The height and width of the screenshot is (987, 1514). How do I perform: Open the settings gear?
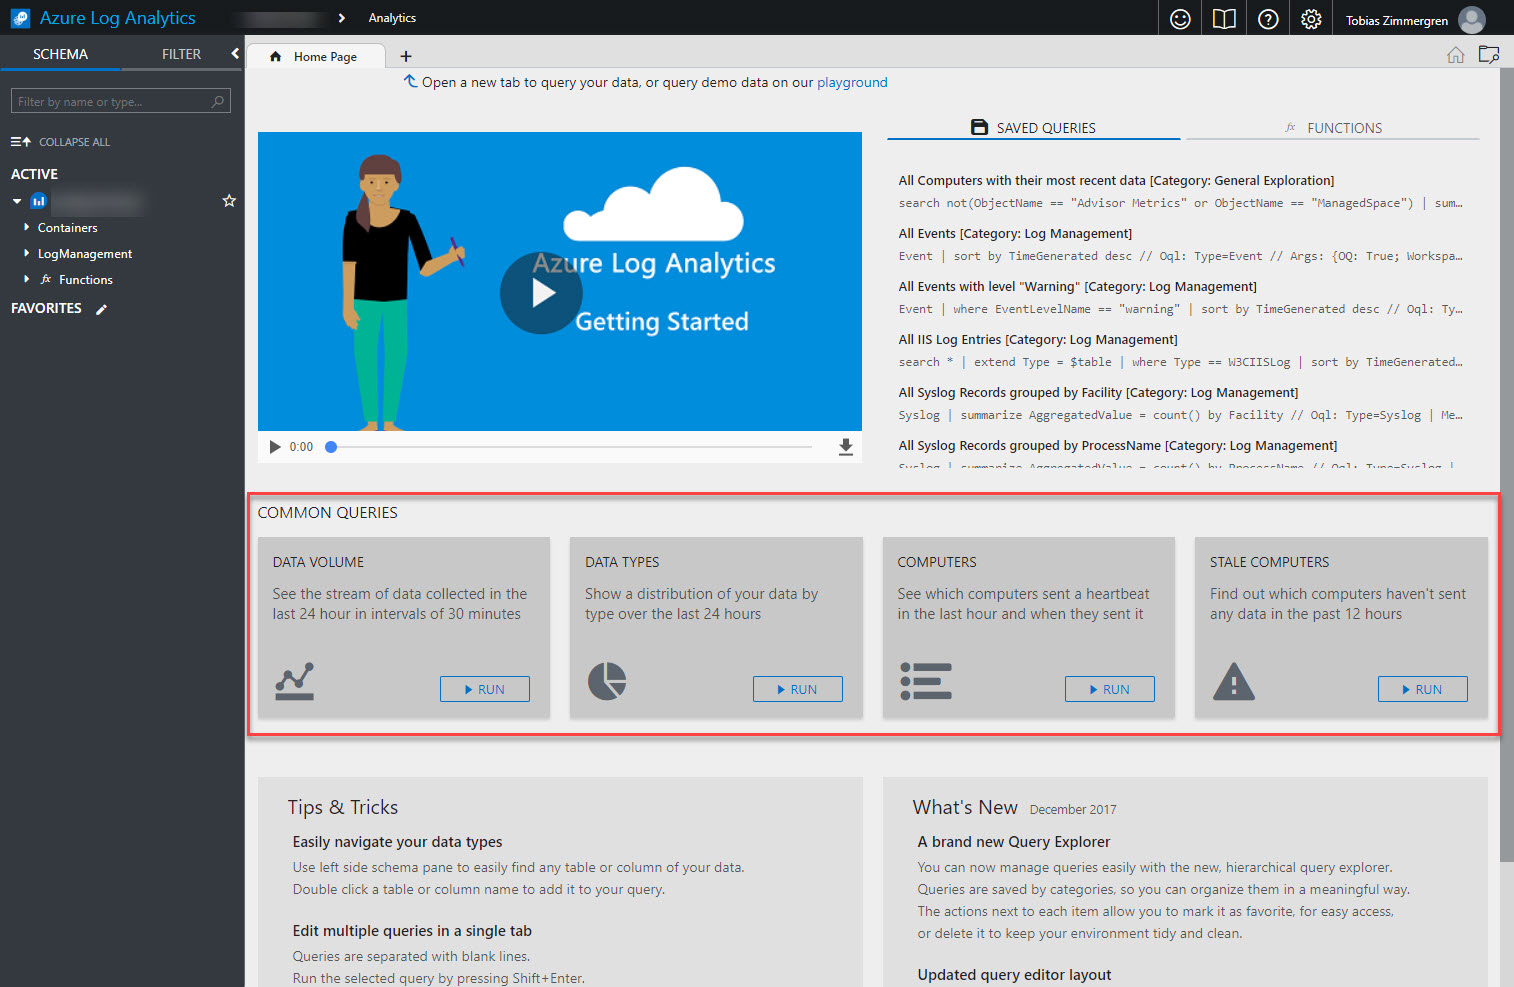click(x=1310, y=17)
